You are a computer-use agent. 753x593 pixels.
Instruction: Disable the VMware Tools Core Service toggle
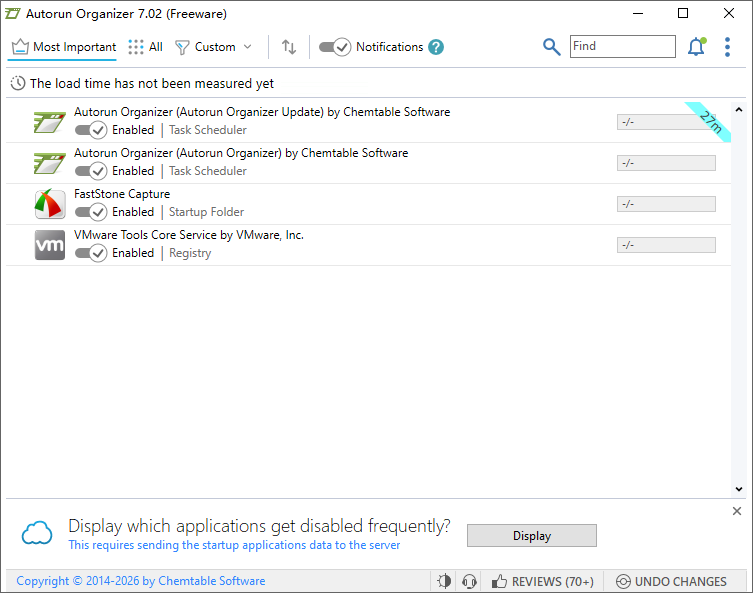[91, 253]
